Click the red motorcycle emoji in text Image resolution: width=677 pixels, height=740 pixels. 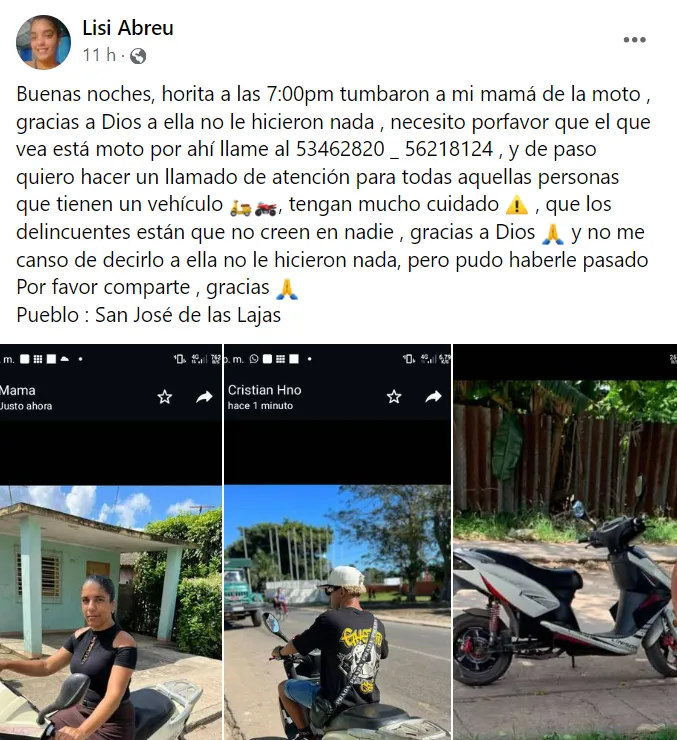pos(266,207)
